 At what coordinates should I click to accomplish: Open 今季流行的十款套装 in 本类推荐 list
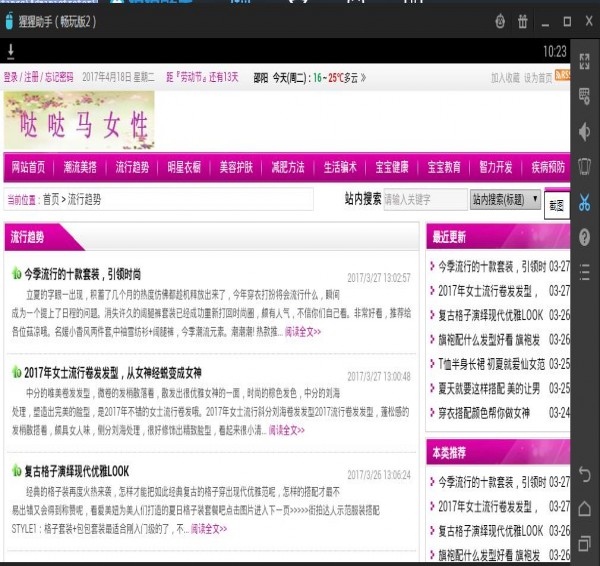tap(492, 482)
